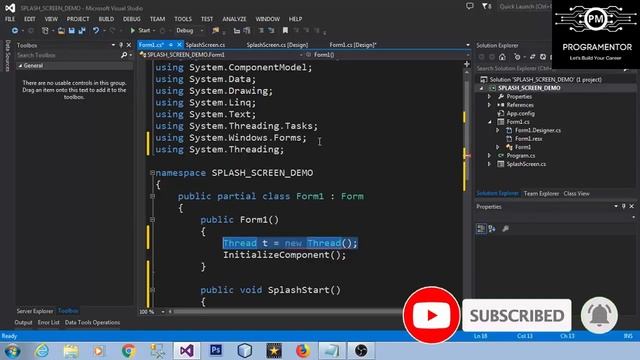Switch to the Form1.cs [Design] tab
Viewport: 640px width, 360px height.
click(353, 45)
